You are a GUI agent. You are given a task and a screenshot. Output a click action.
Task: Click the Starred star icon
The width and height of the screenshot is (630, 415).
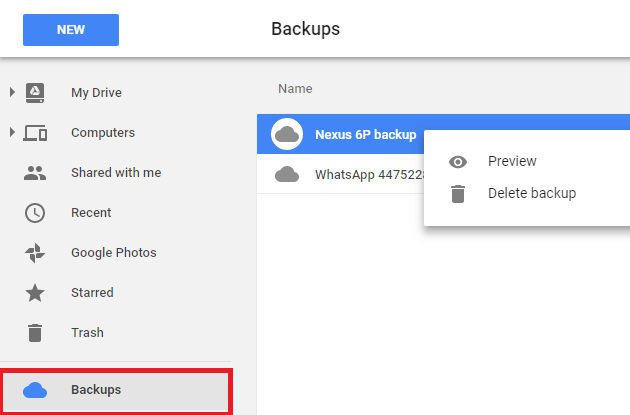(35, 292)
